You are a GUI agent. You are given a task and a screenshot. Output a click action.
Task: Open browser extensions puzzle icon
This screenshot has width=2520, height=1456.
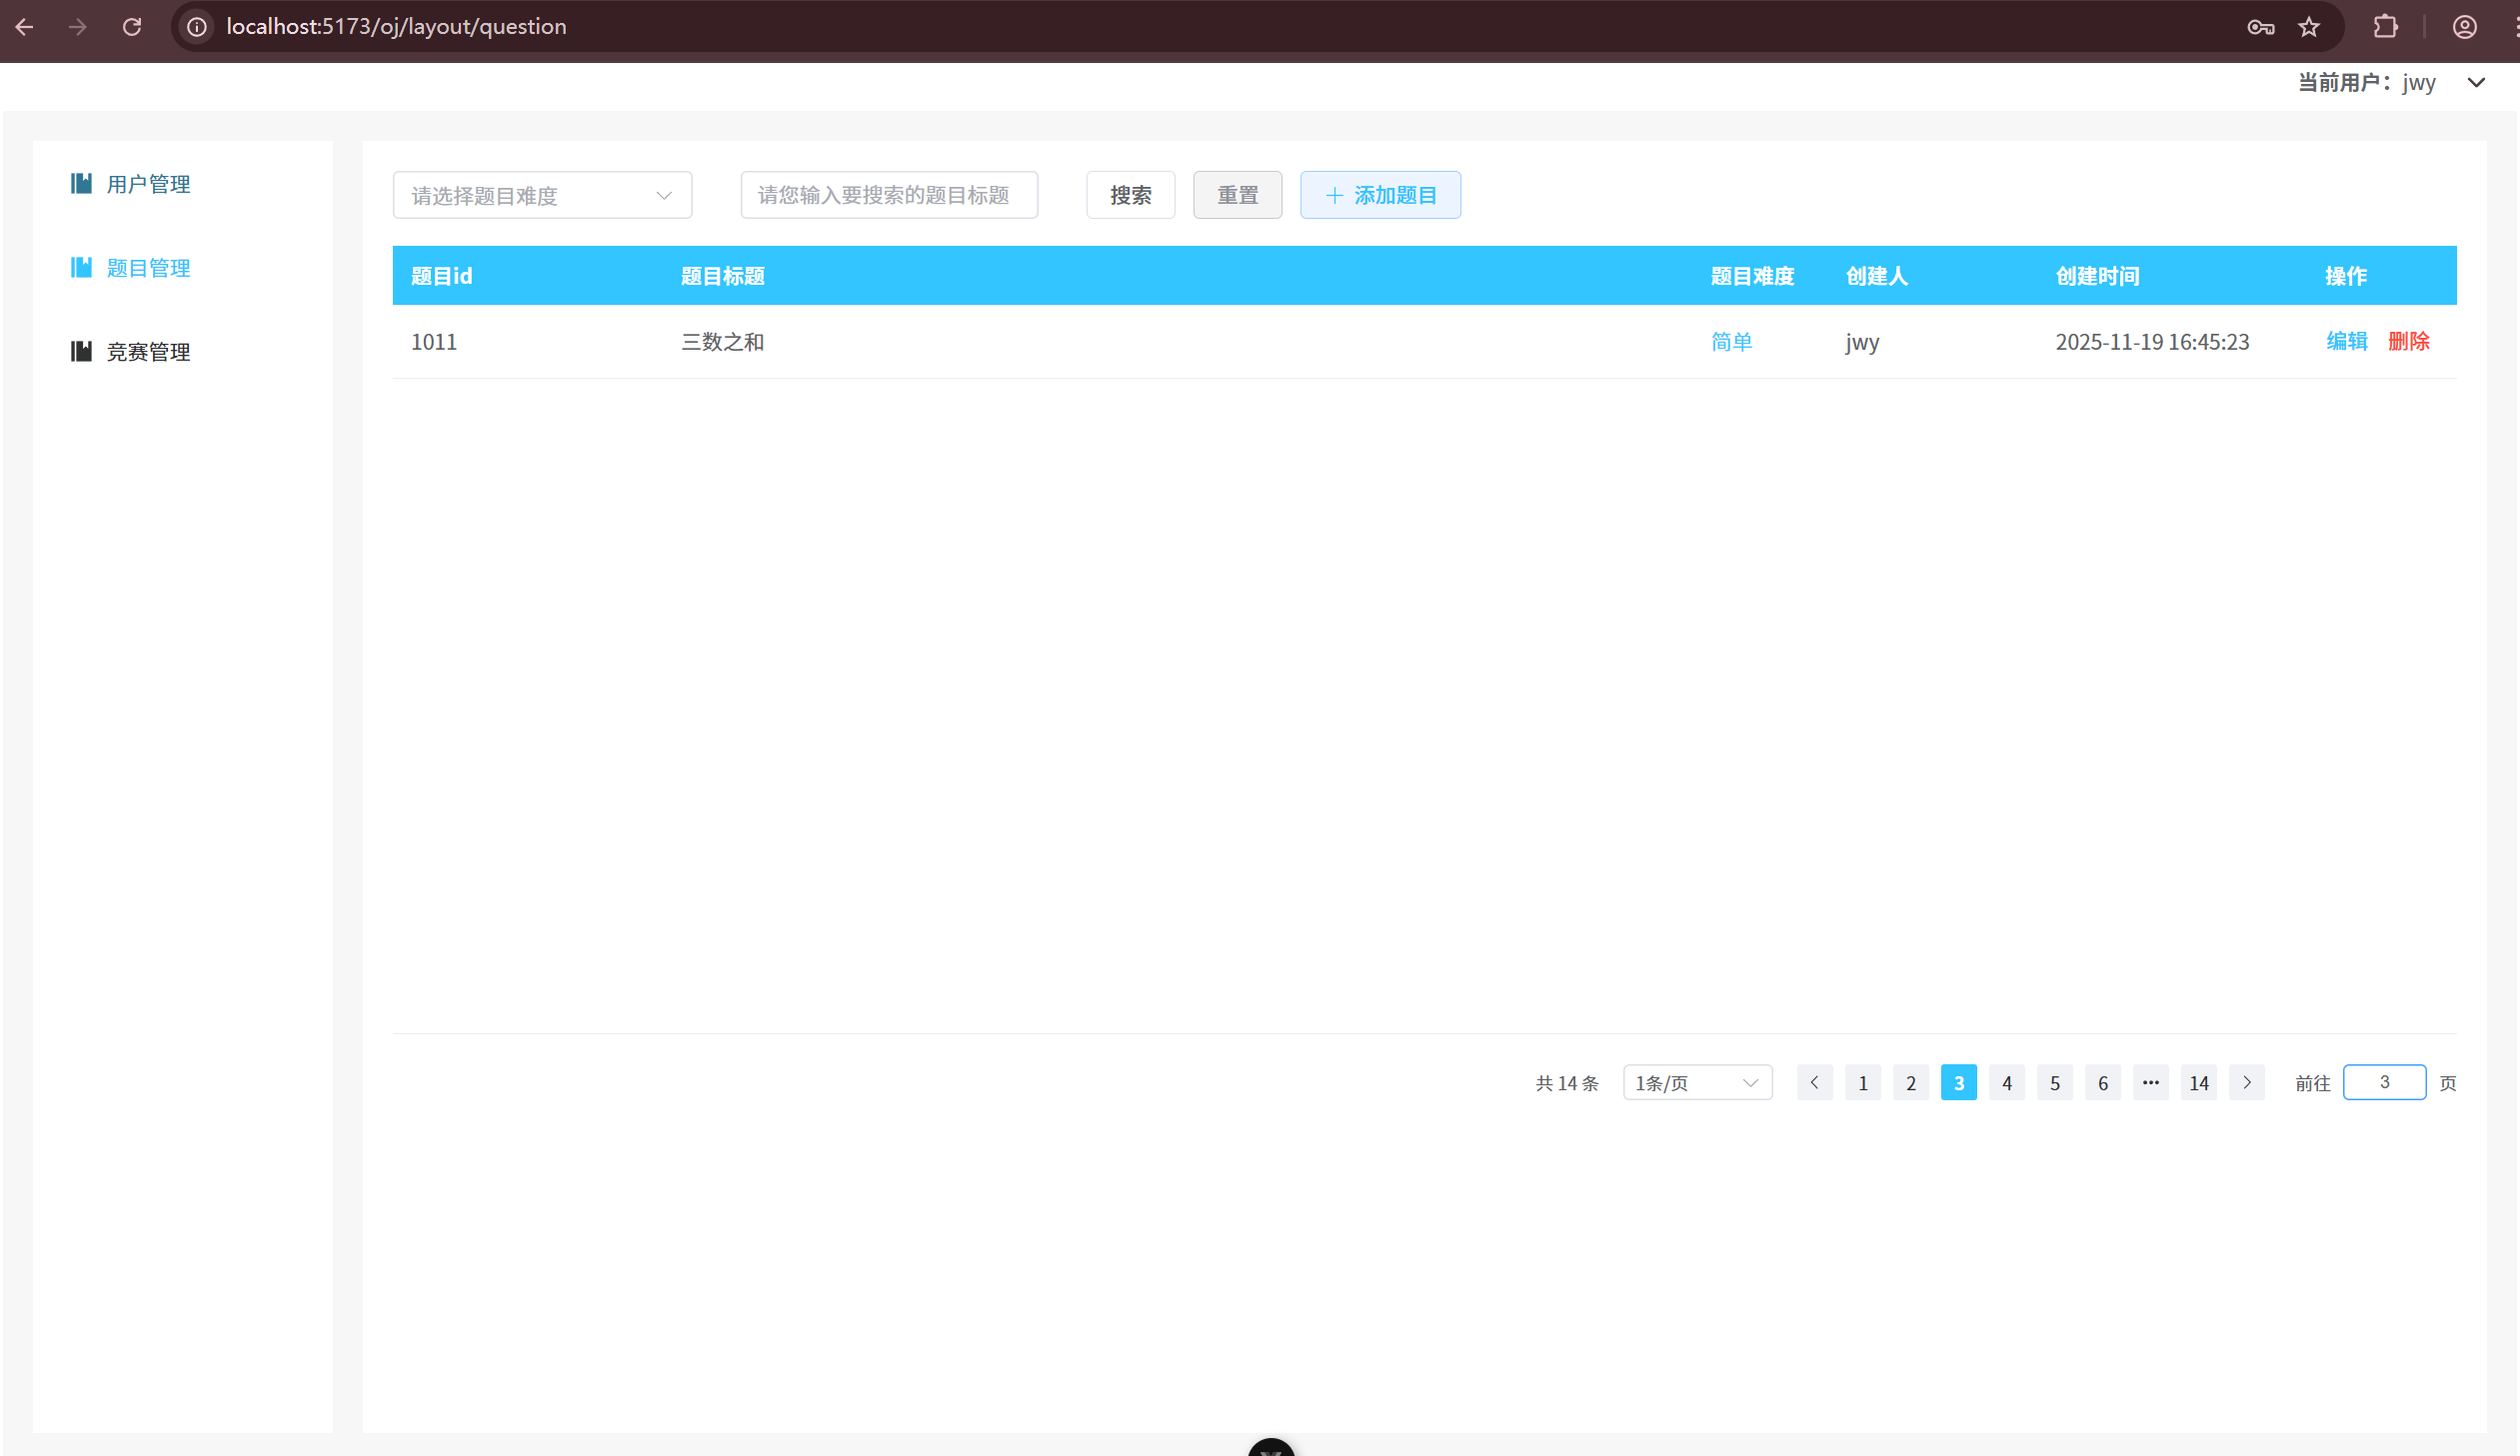tap(2385, 27)
